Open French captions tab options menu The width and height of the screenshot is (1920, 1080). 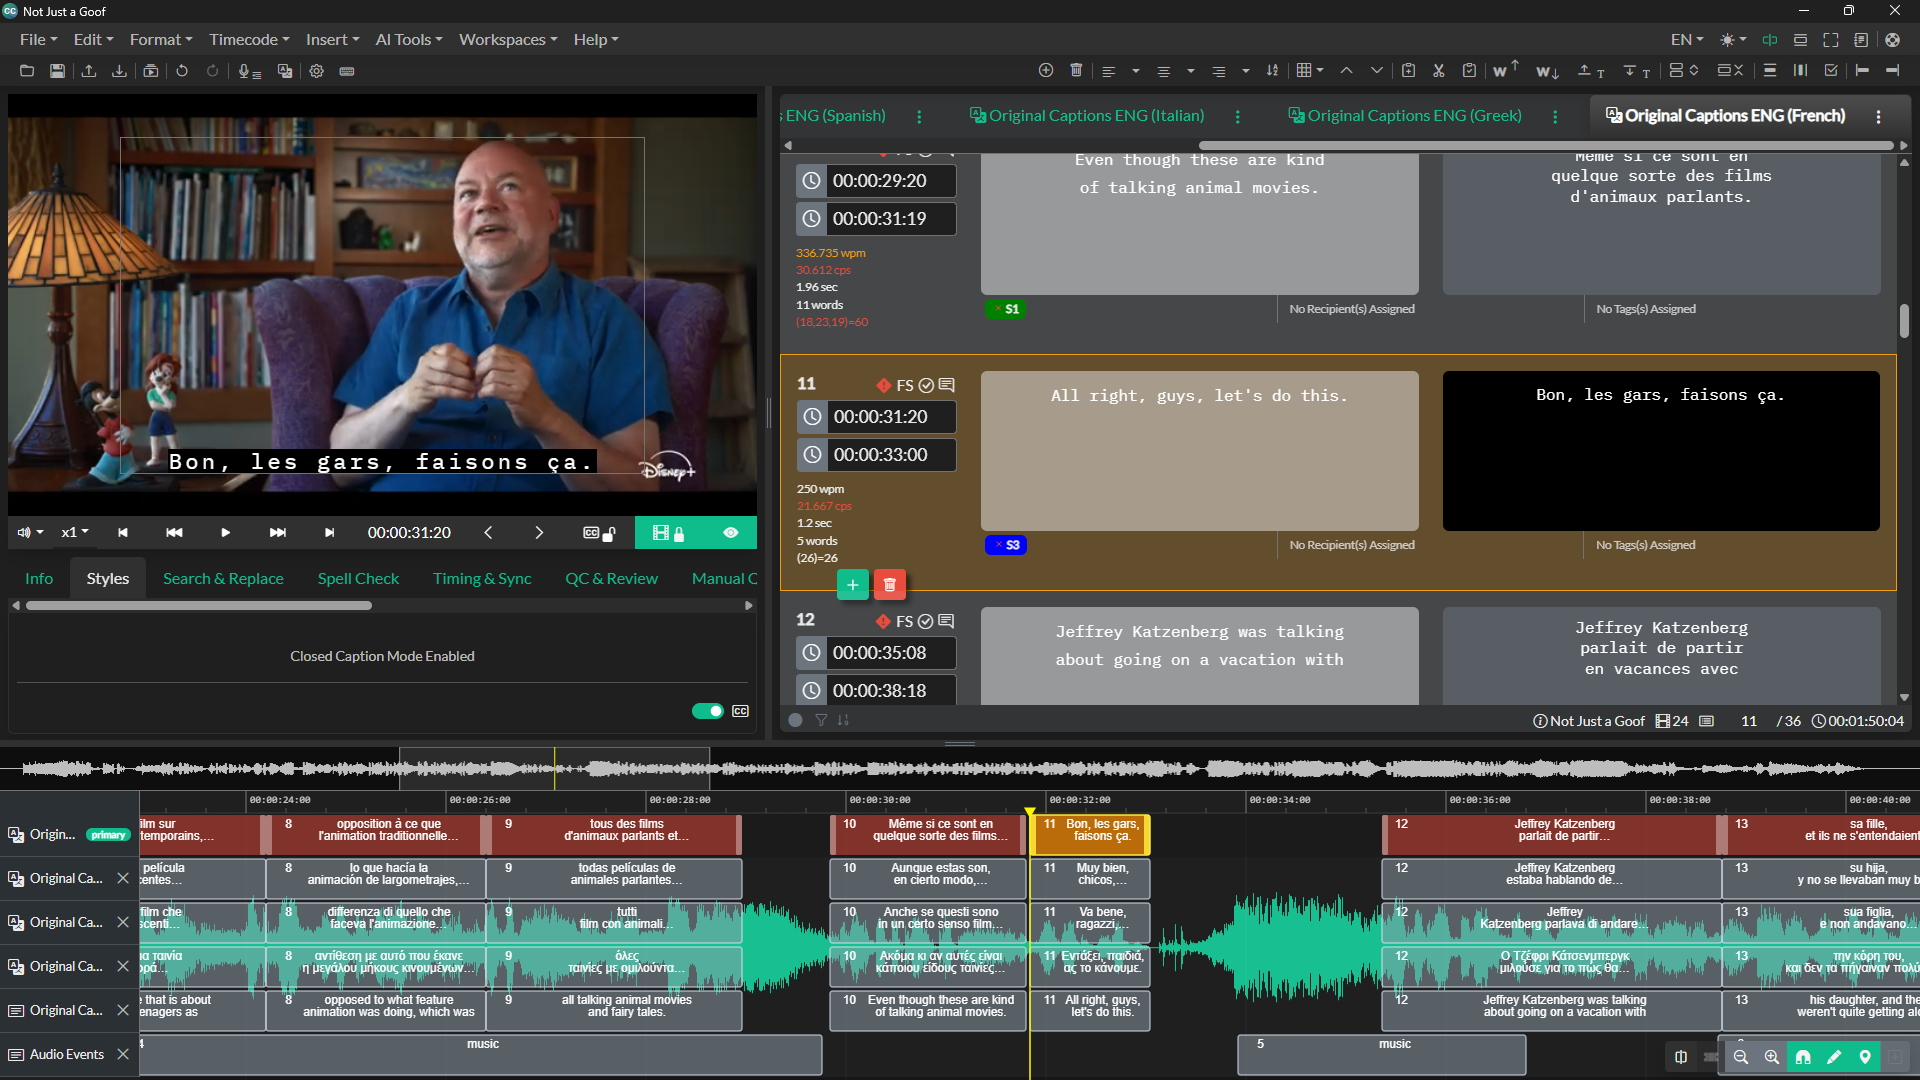[1879, 117]
